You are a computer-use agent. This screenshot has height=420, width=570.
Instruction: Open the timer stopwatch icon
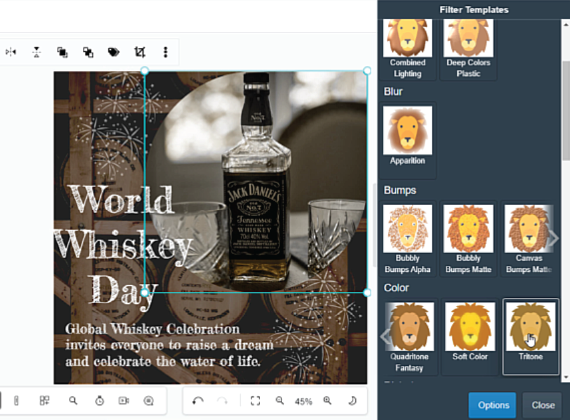[99, 401]
